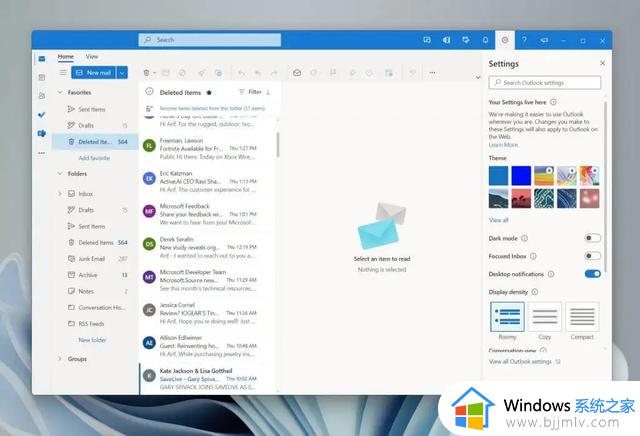The width and height of the screenshot is (640, 436).
Task: Expand the ribbon with chevron arrow
Action: coord(478,77)
